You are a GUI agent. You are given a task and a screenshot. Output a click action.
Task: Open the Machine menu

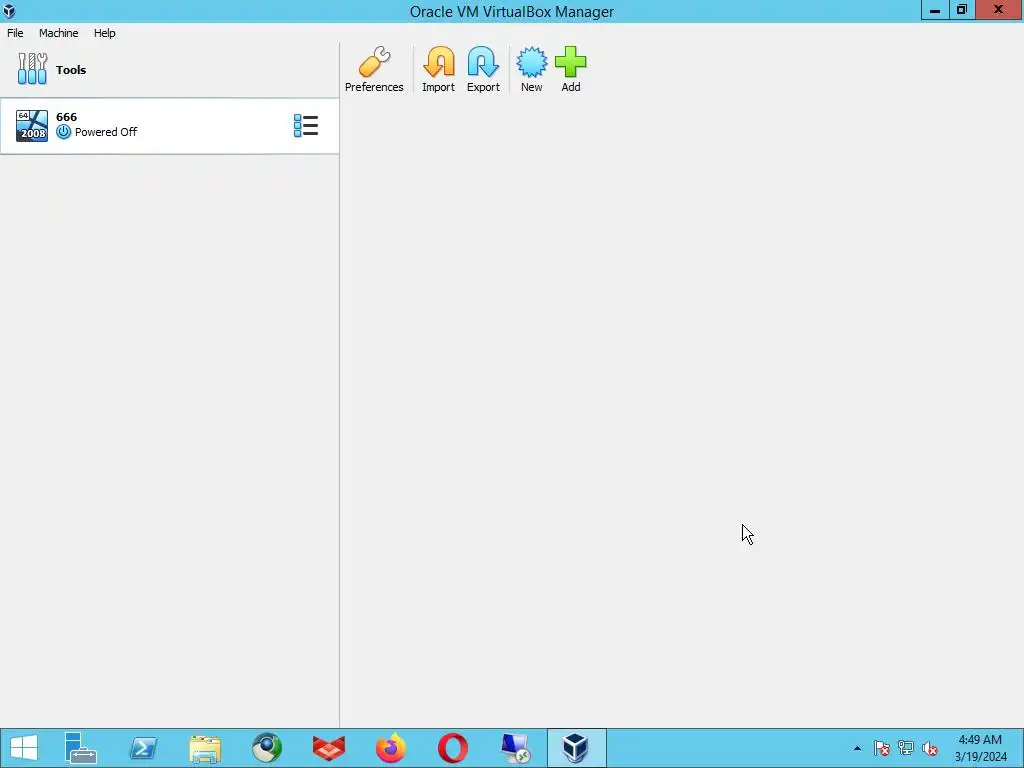coord(59,33)
